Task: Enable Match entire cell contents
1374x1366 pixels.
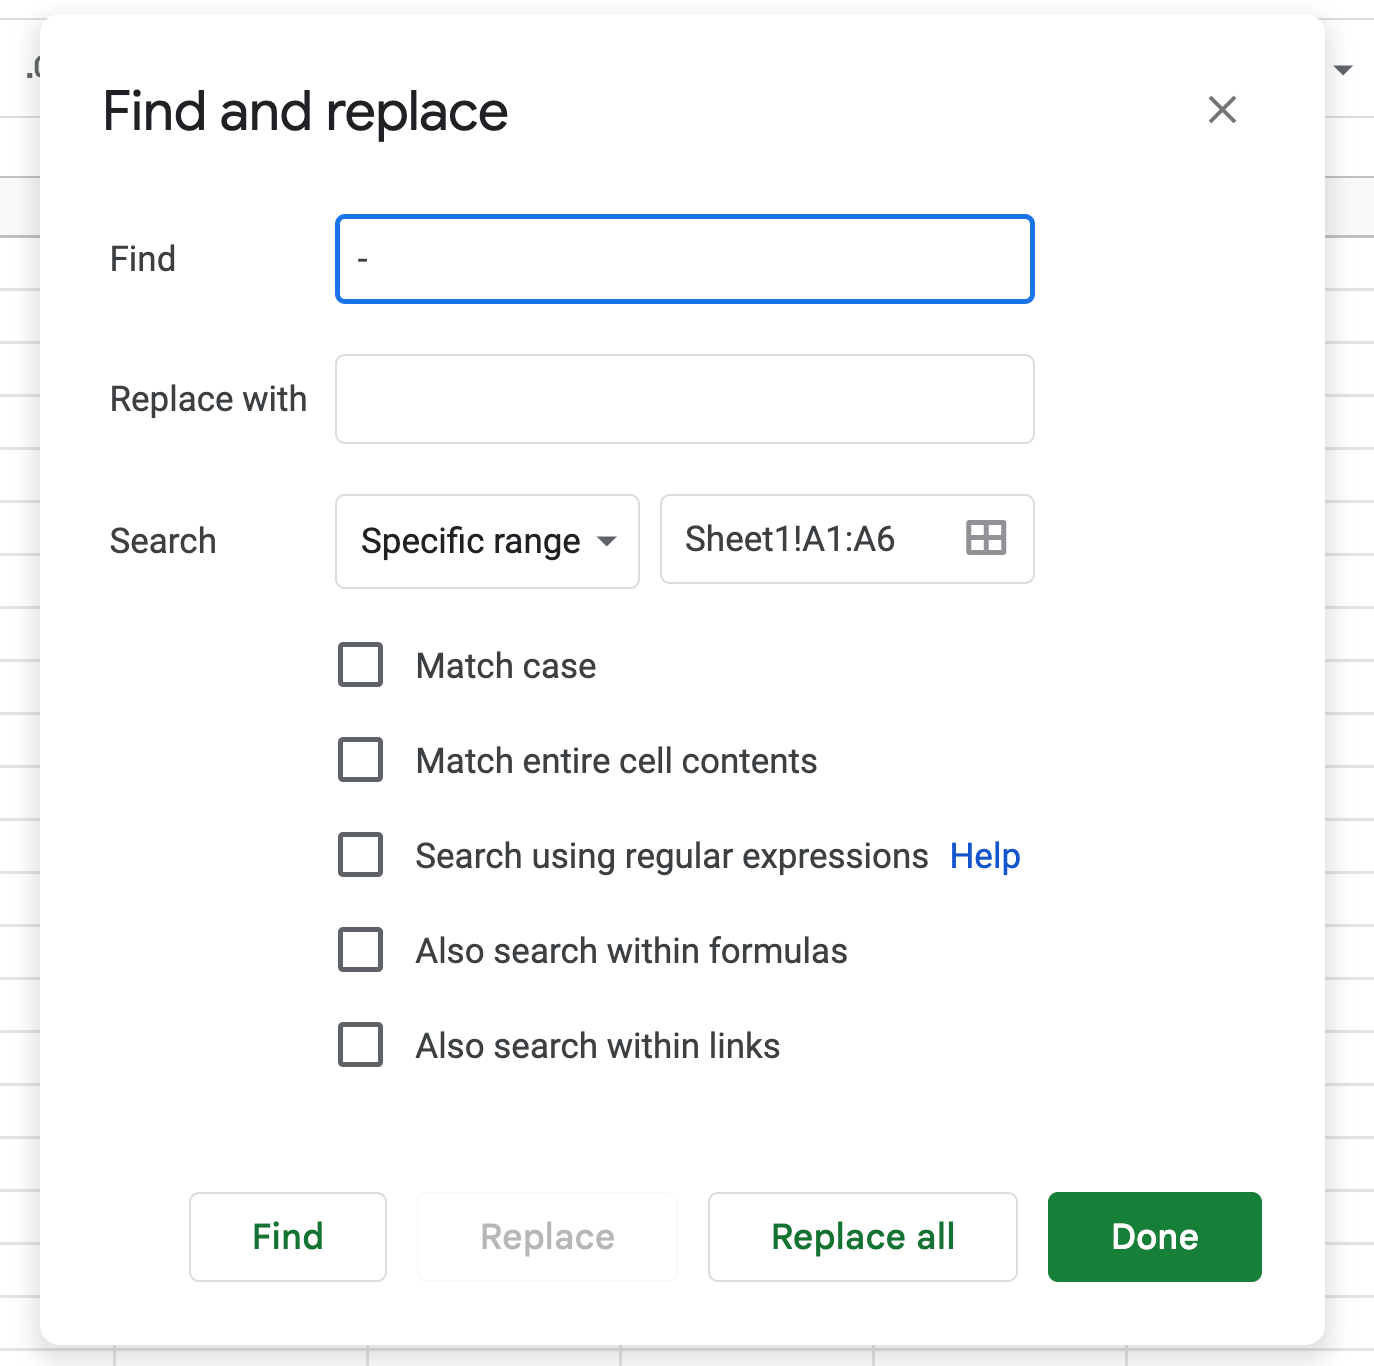Action: click(x=360, y=760)
